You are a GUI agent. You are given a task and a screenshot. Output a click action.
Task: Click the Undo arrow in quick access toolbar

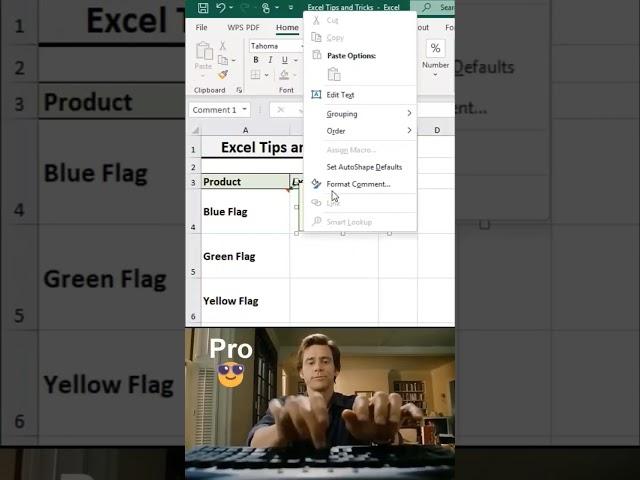click(x=221, y=7)
